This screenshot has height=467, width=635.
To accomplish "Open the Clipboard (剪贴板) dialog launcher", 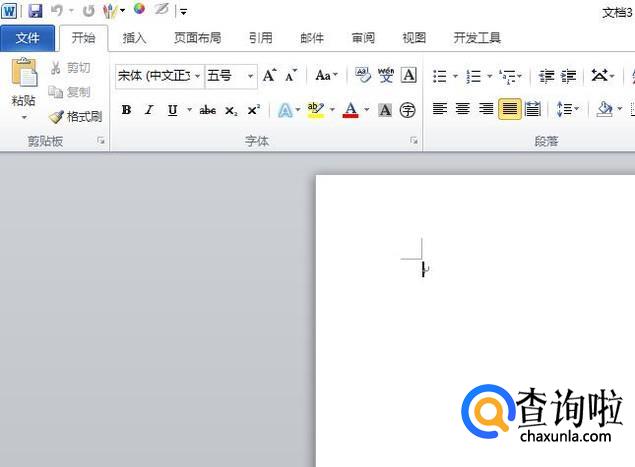I will pos(100,141).
